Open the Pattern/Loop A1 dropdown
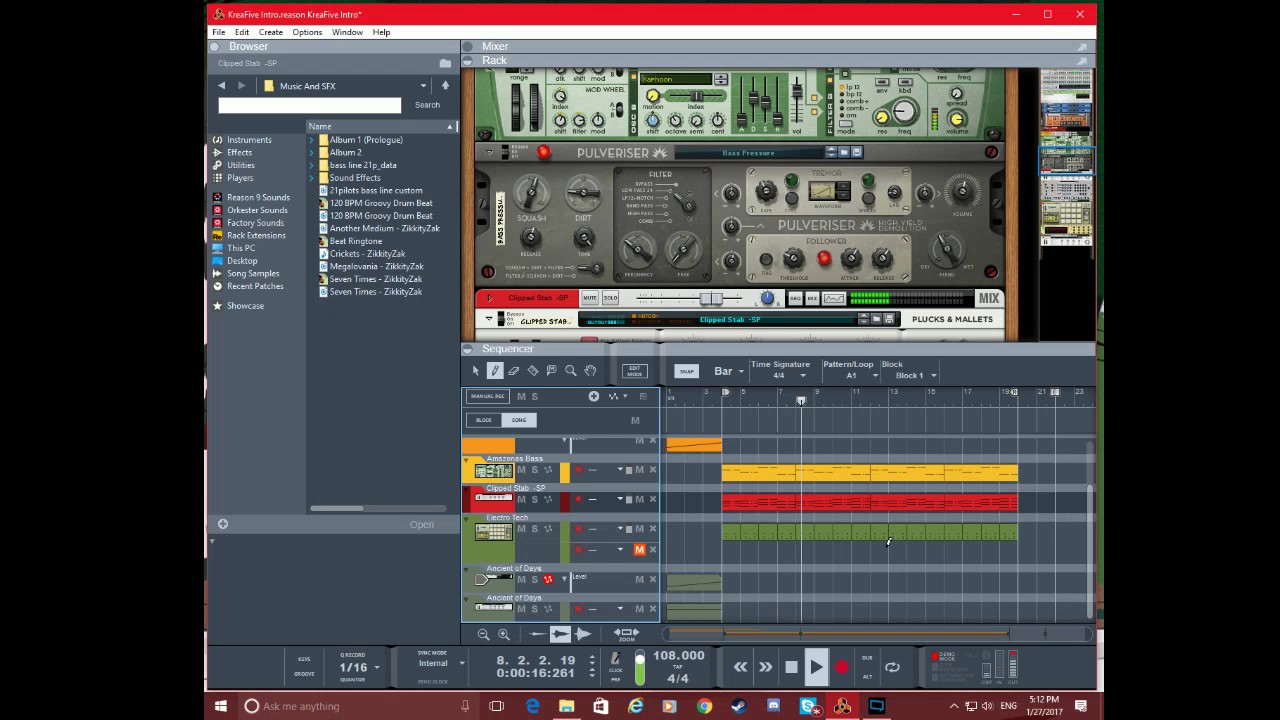This screenshot has height=720, width=1280. (x=875, y=376)
